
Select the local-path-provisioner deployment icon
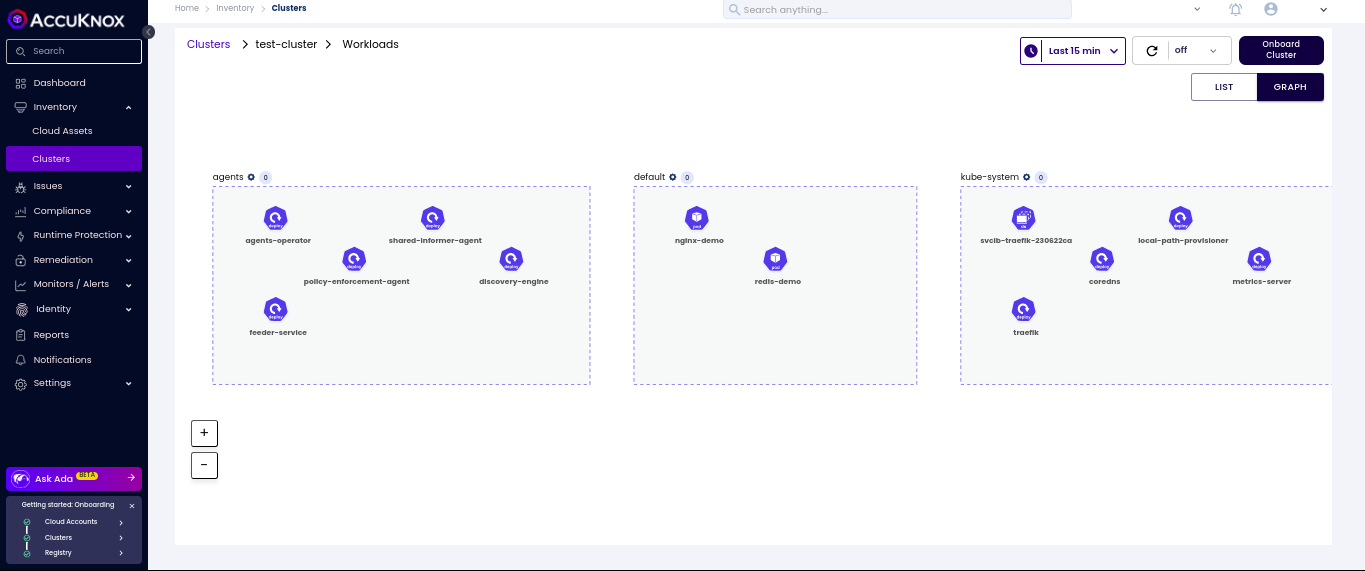1181,218
